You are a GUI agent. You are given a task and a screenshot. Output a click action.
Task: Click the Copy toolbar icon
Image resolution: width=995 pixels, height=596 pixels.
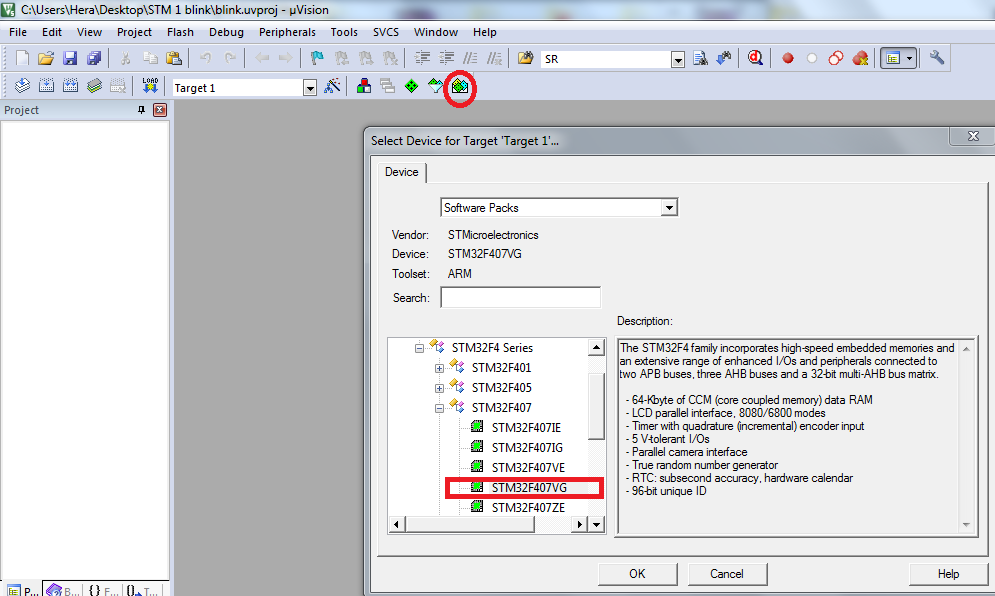[x=150, y=58]
